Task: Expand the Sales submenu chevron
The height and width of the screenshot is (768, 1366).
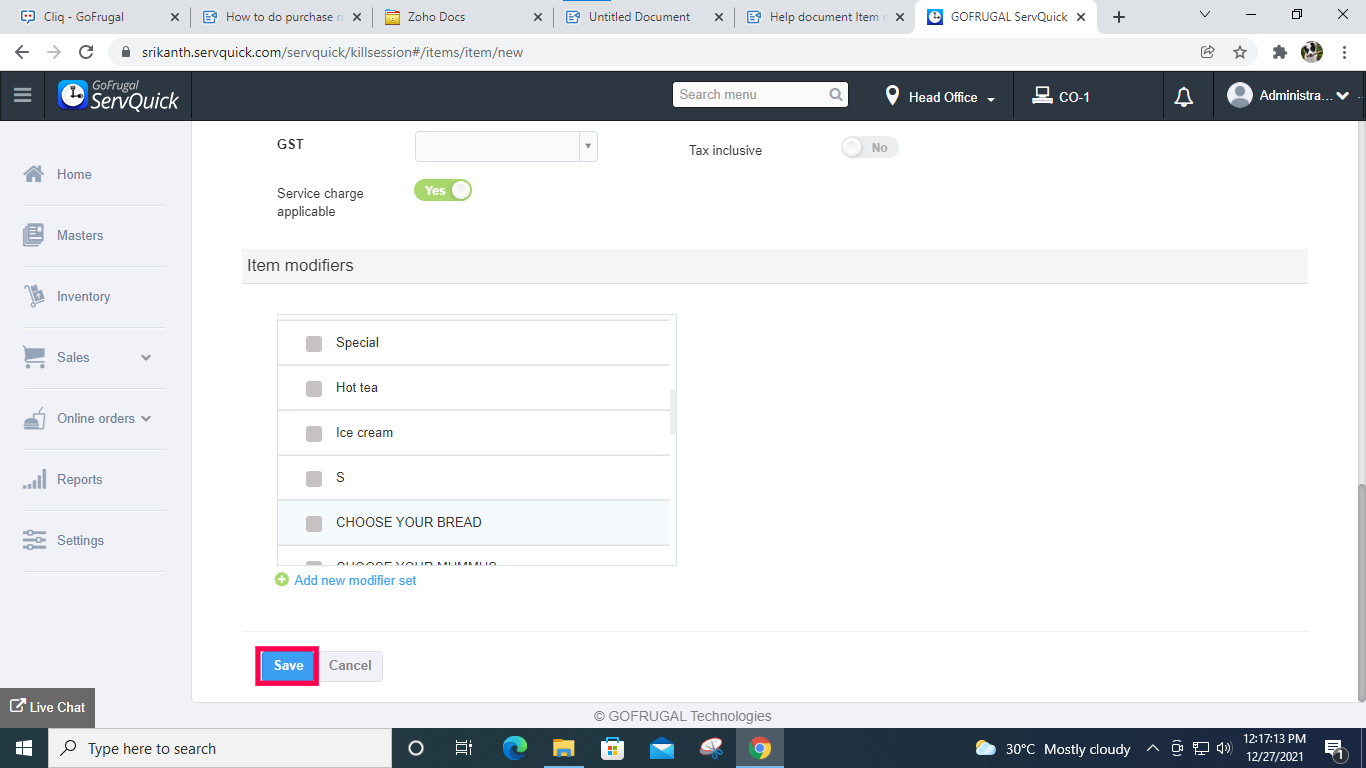Action: click(146, 357)
